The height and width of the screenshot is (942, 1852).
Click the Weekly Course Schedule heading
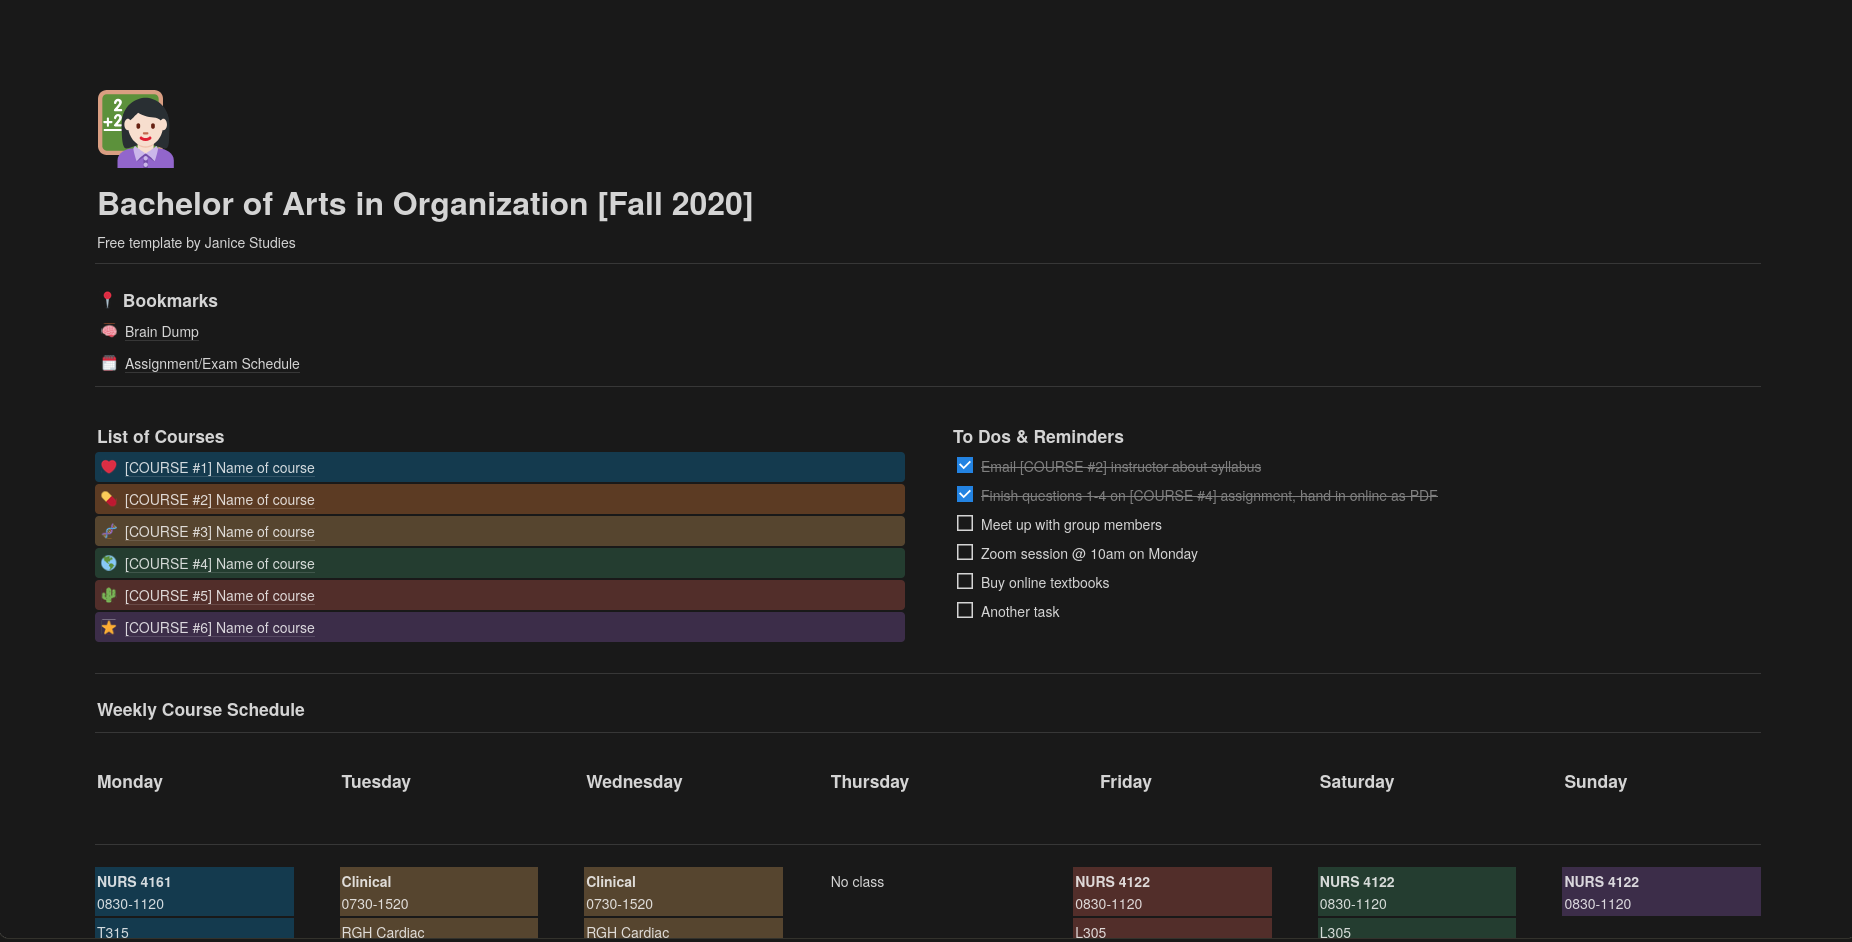[200, 710]
